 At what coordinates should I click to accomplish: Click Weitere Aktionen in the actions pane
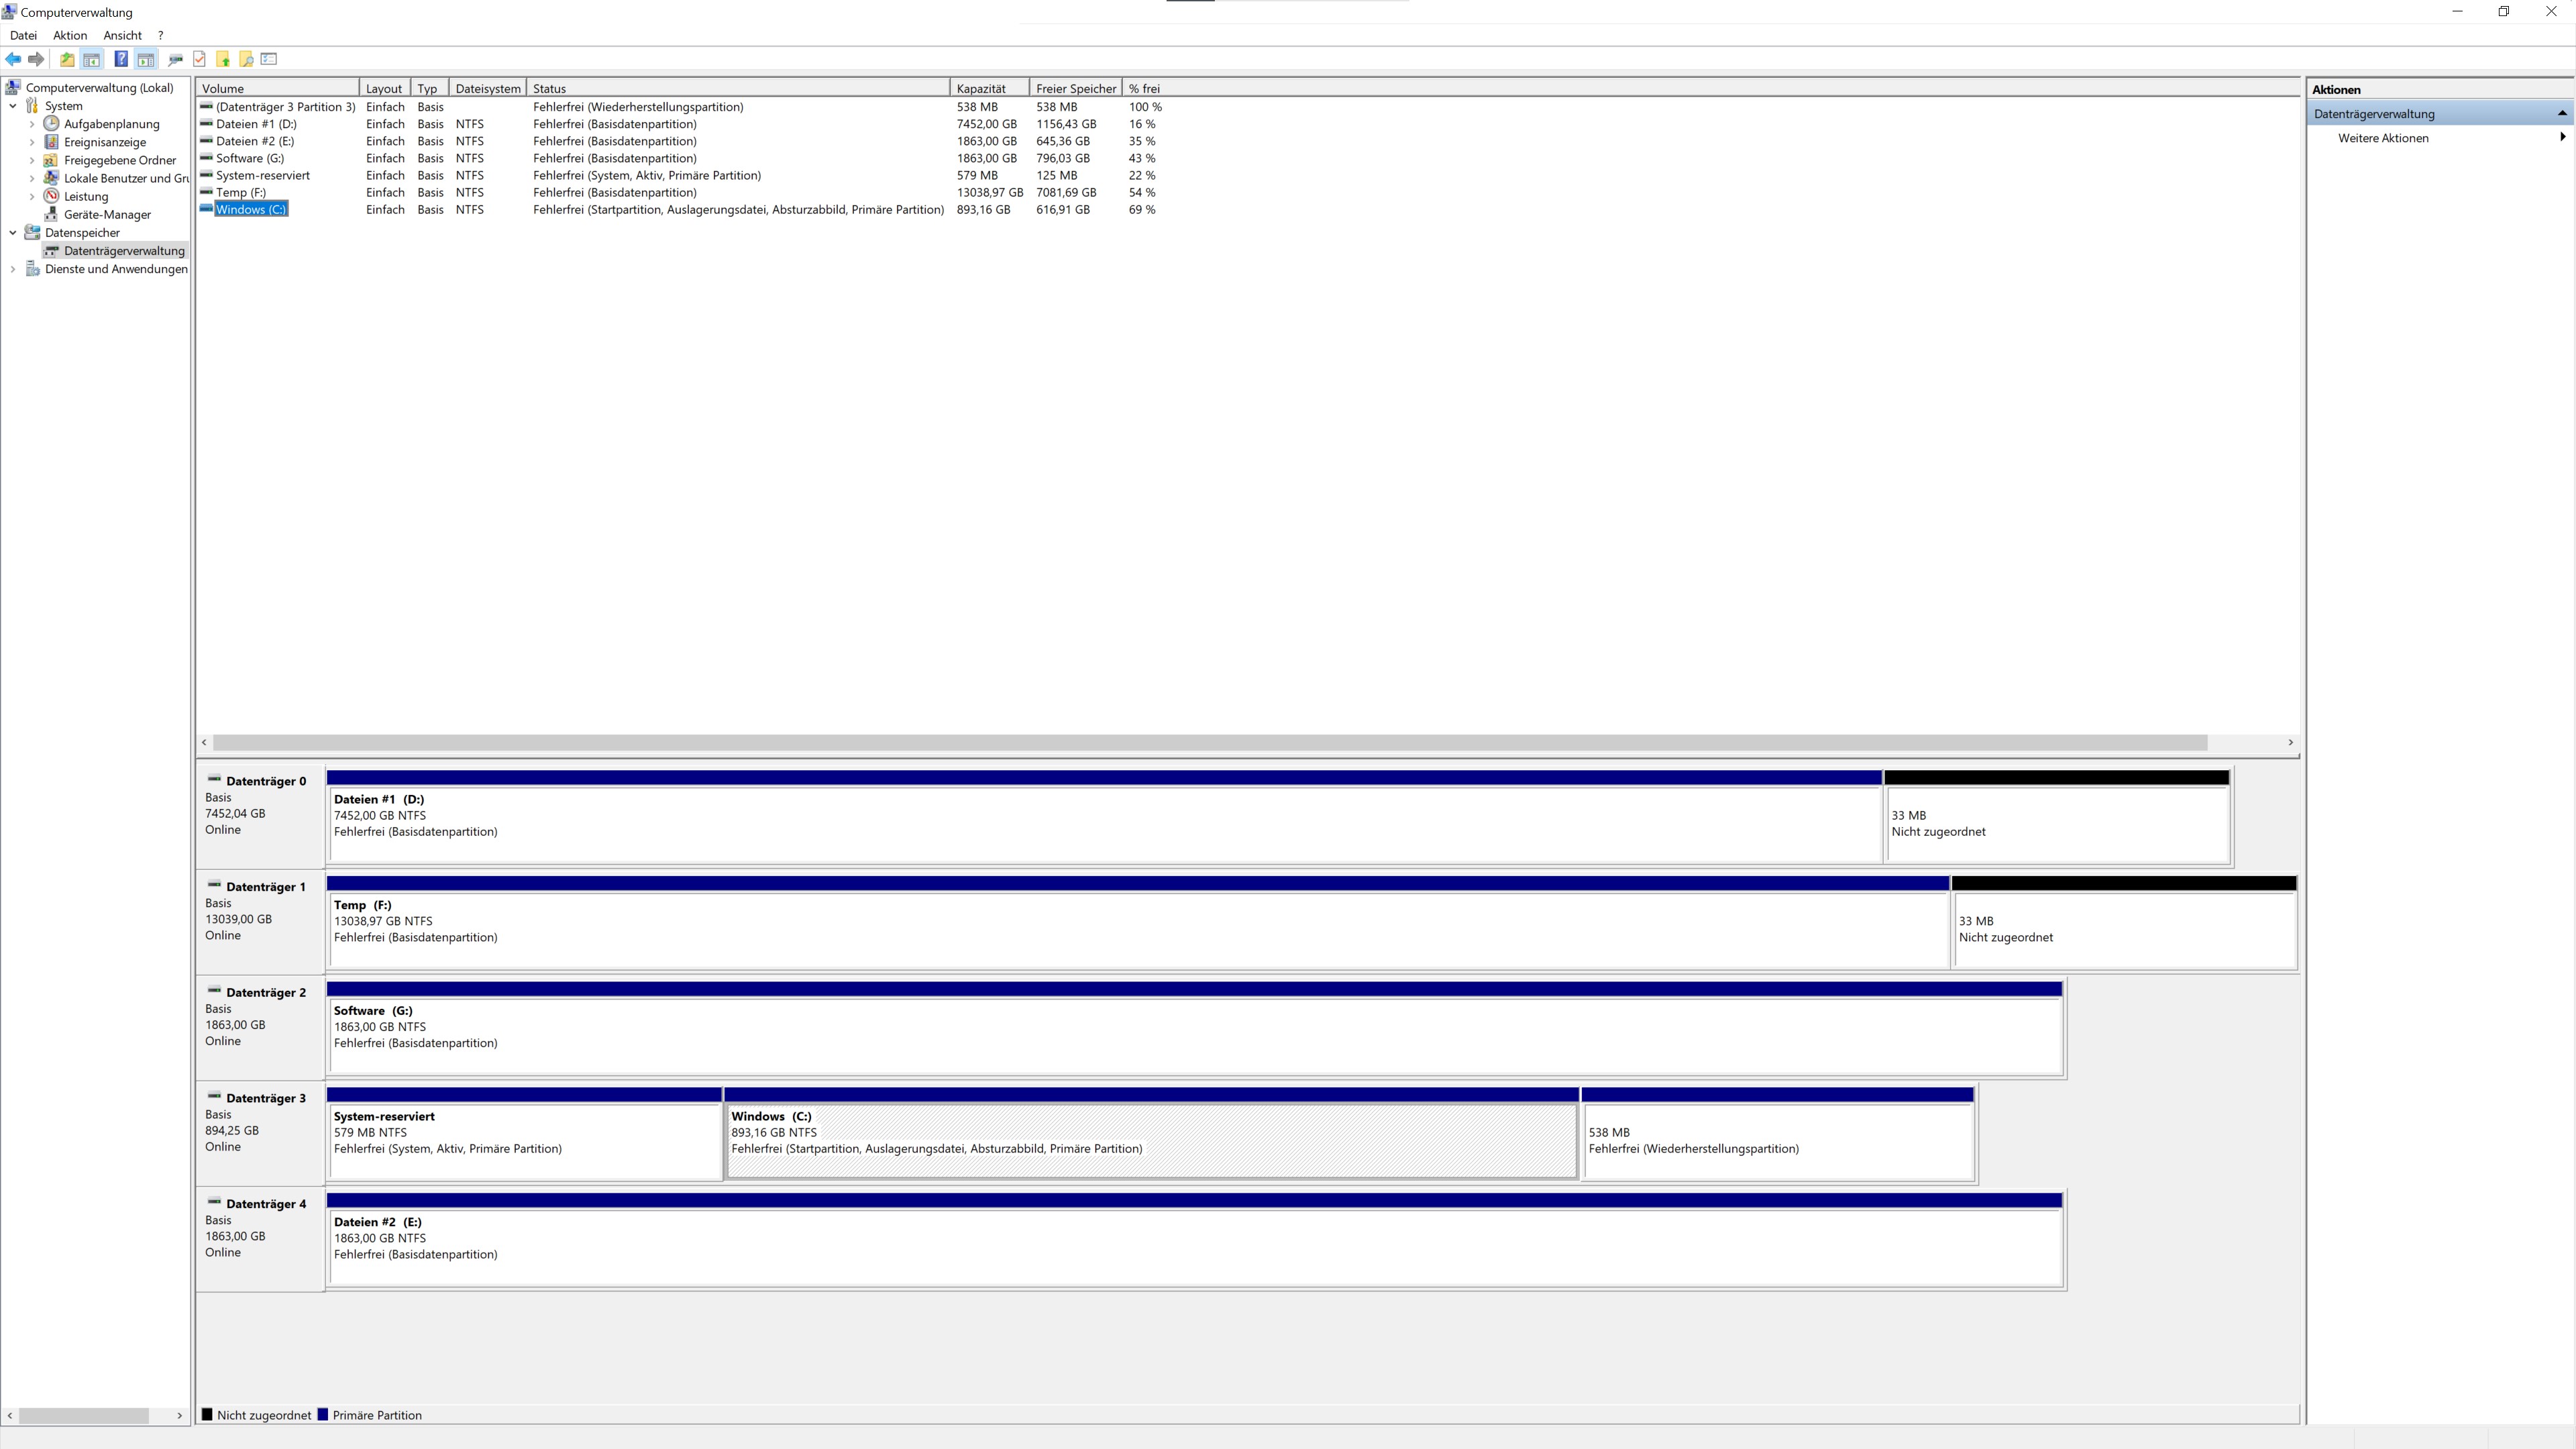[2383, 138]
